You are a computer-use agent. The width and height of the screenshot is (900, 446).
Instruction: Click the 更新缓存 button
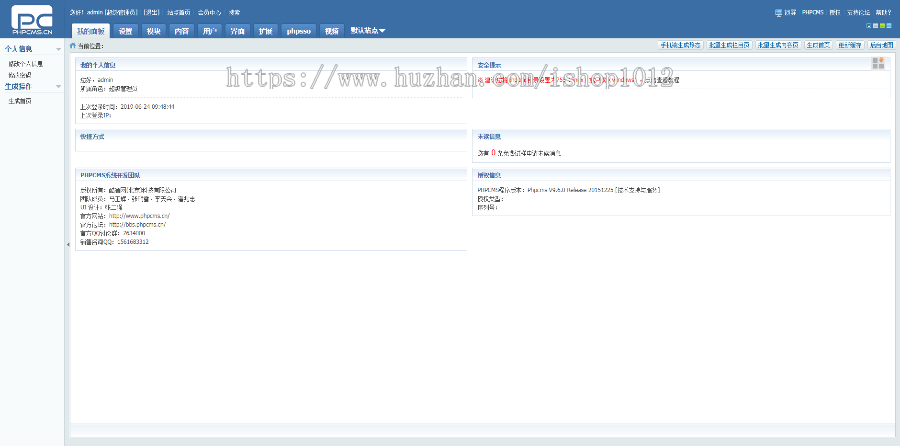tap(849, 45)
